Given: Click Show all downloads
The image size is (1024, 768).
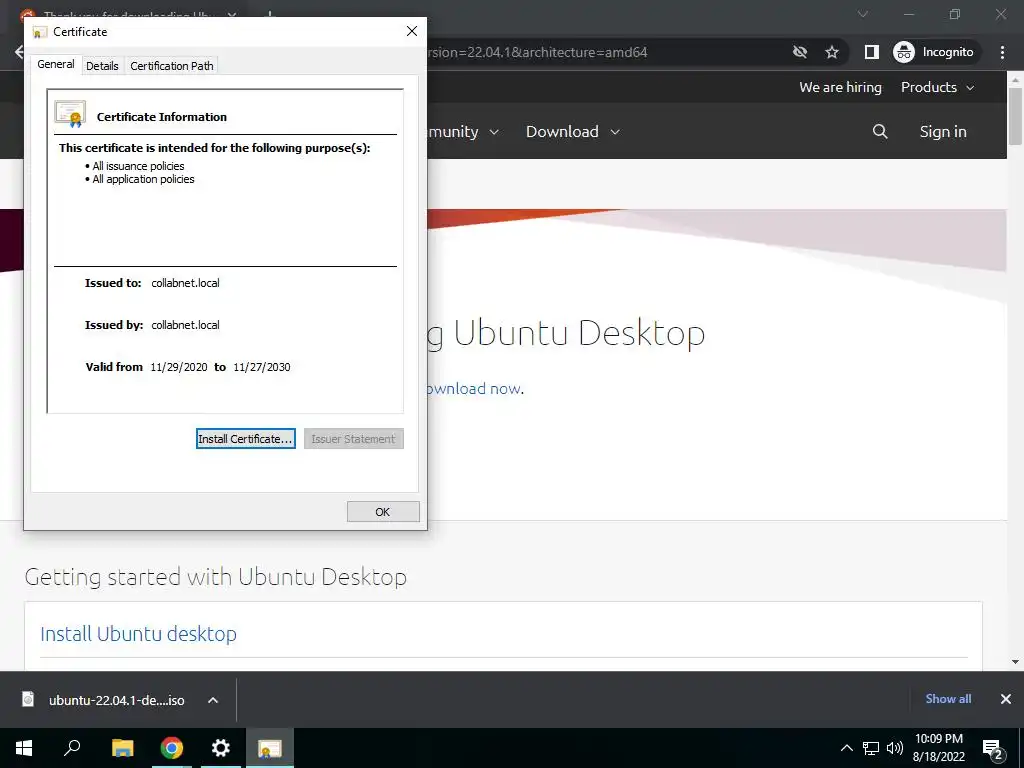Looking at the screenshot, I should coord(948,699).
